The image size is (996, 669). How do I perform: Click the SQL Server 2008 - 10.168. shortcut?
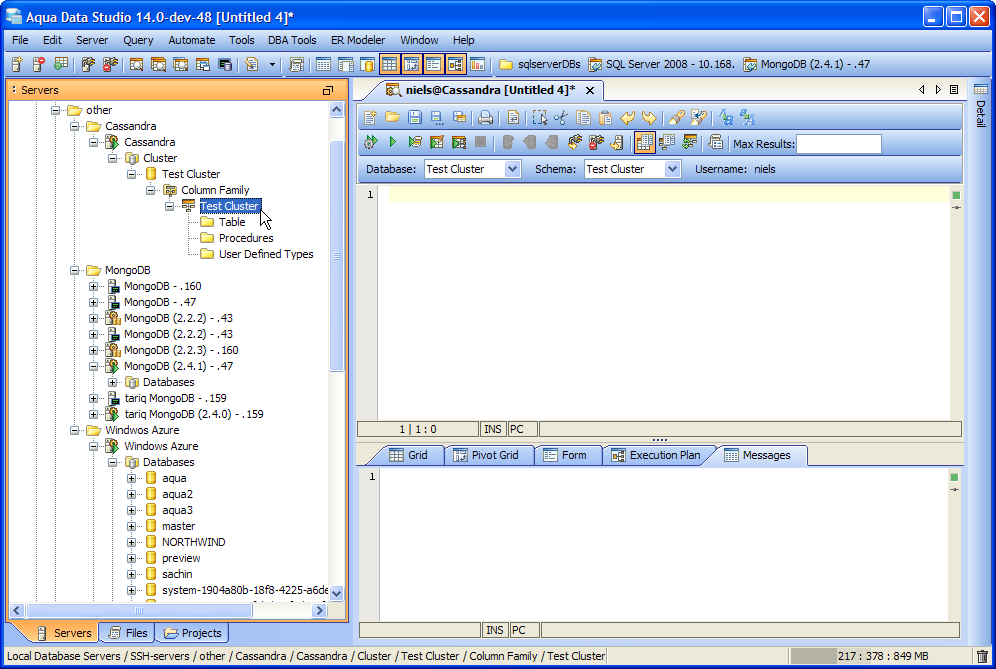[662, 64]
